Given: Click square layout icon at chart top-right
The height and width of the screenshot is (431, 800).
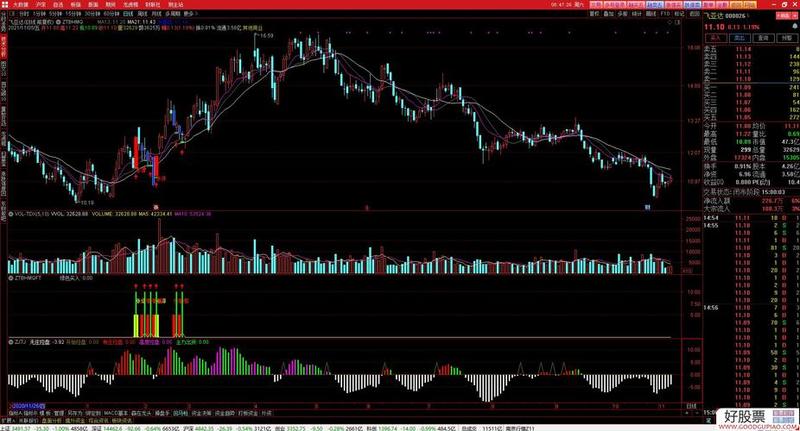Looking at the screenshot, I should [678, 22].
